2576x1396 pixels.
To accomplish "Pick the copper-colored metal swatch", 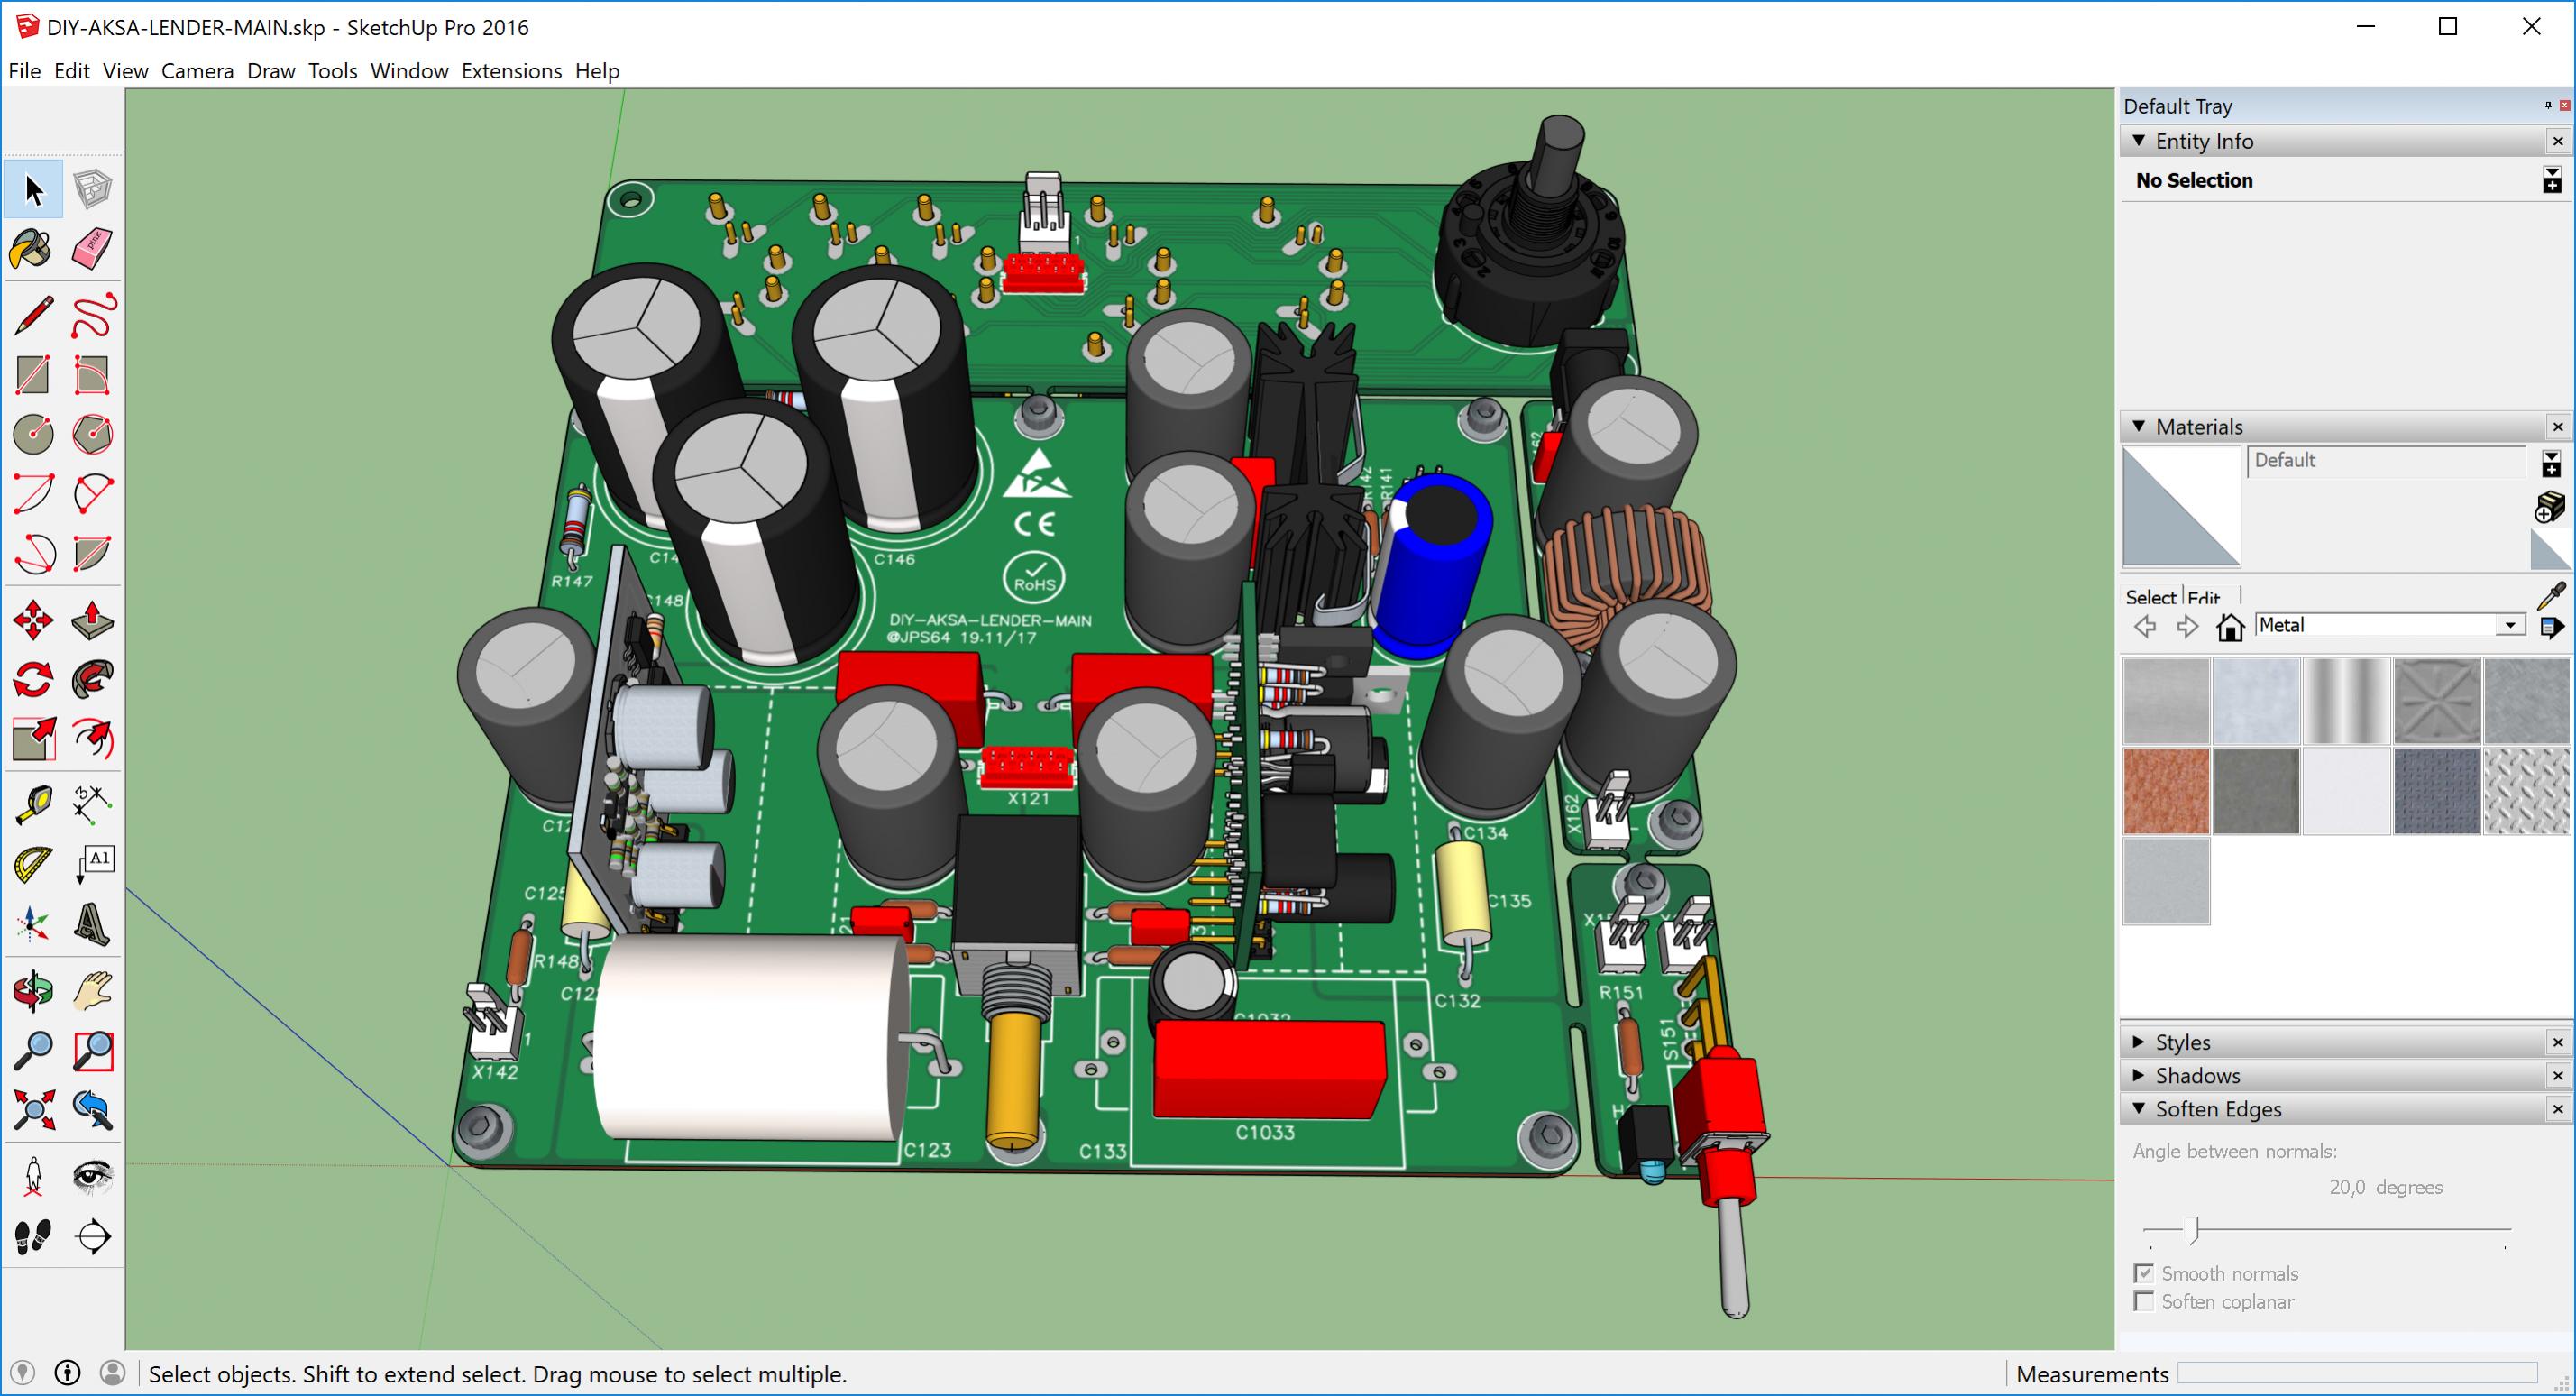I will (2166, 791).
